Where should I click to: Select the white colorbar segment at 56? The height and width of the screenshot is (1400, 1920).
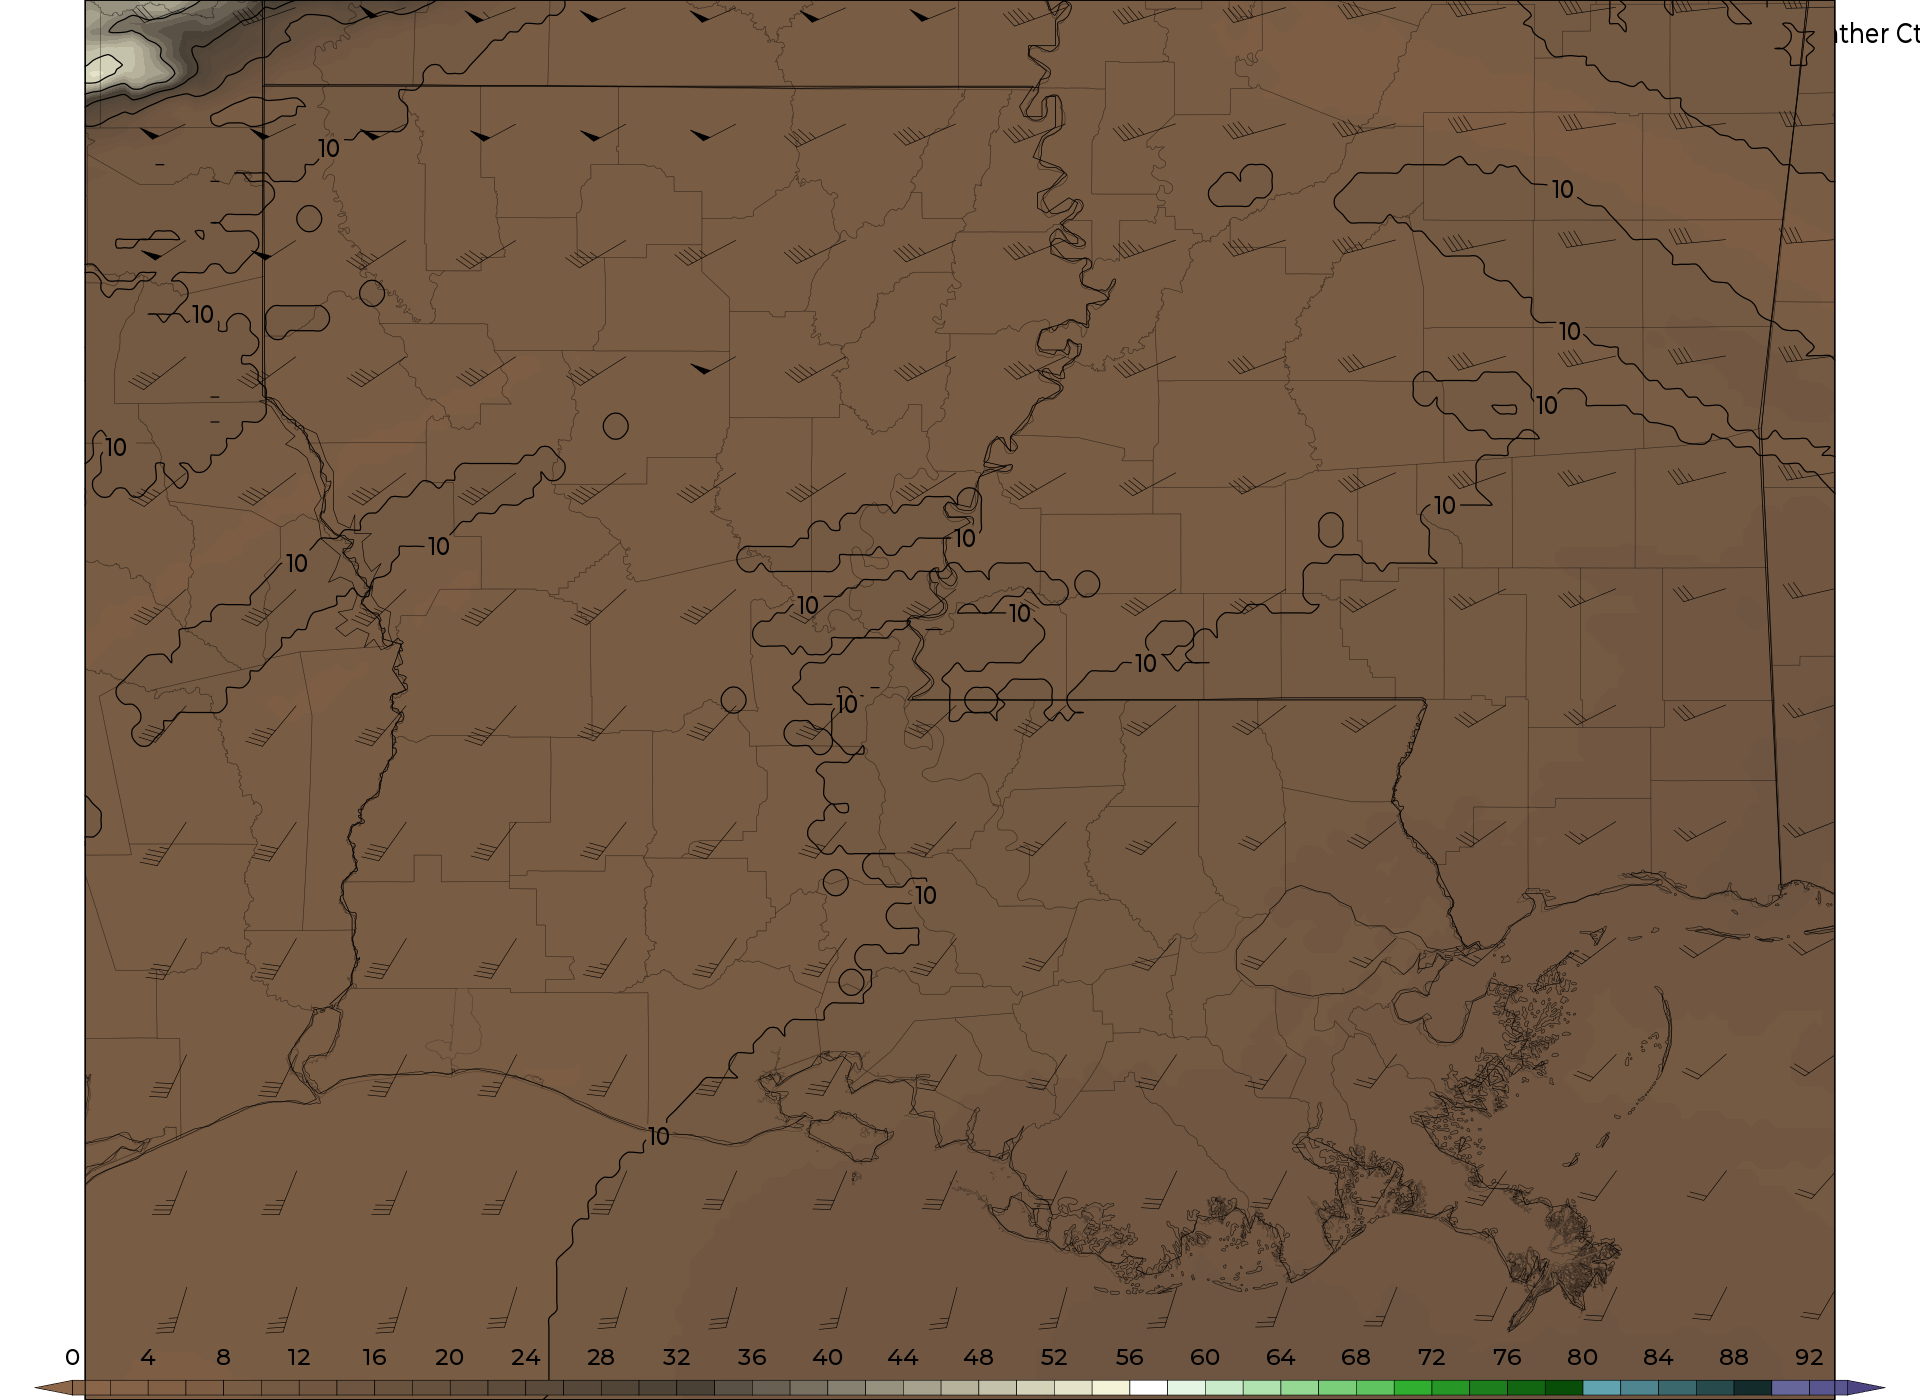(1148, 1389)
